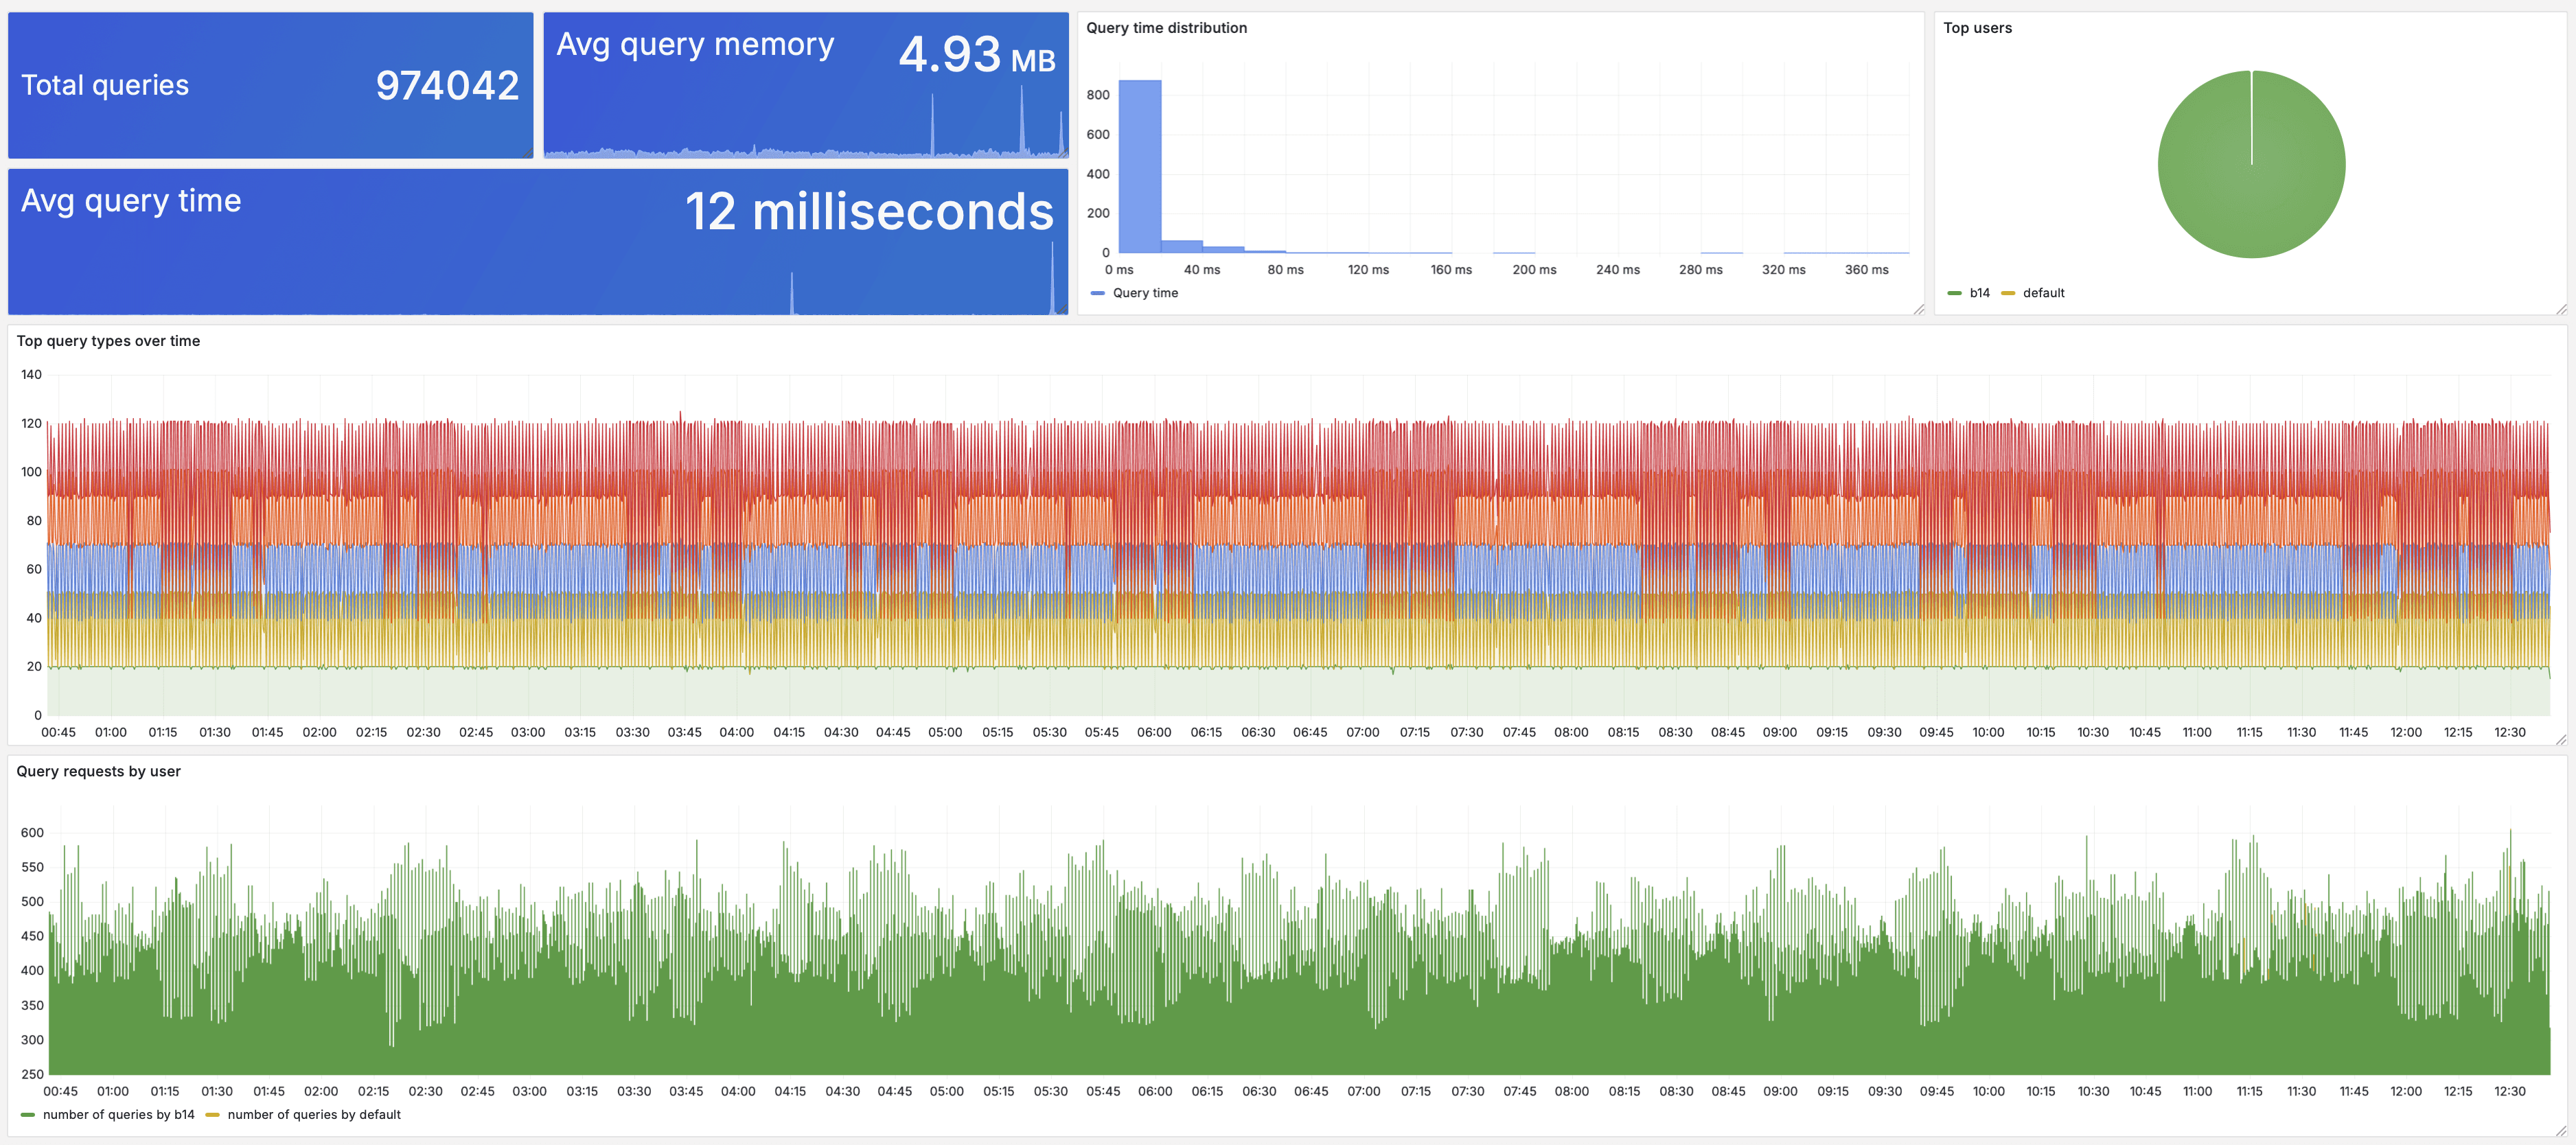Click the Total queries value 974042
Screen dimensions: 2576x1145
pyautogui.click(x=447, y=86)
